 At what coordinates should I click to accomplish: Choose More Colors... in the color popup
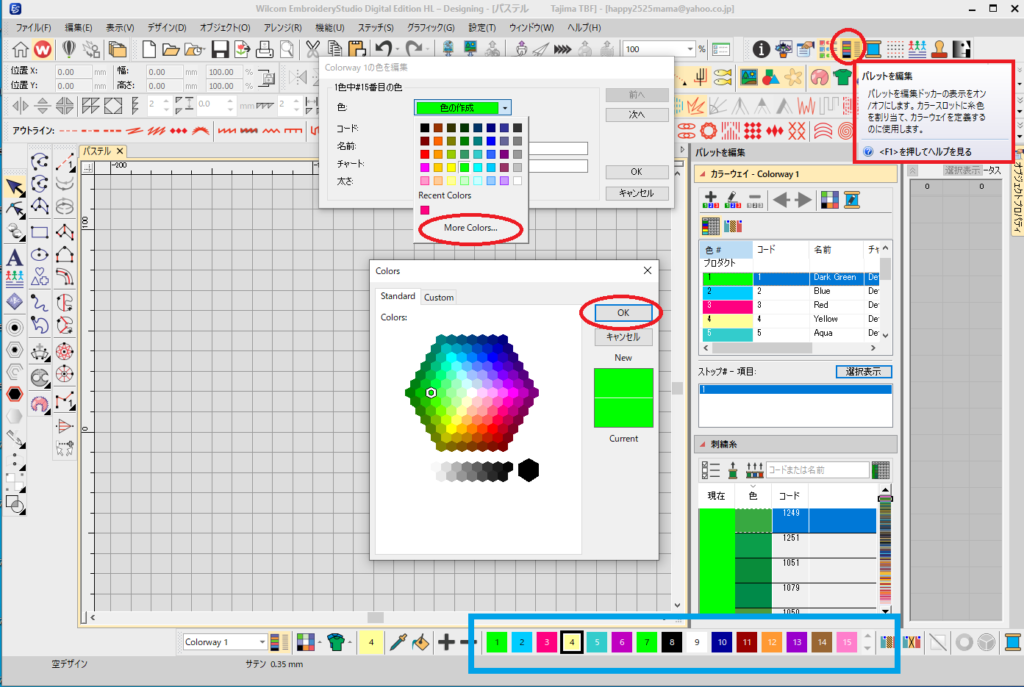(x=470, y=228)
